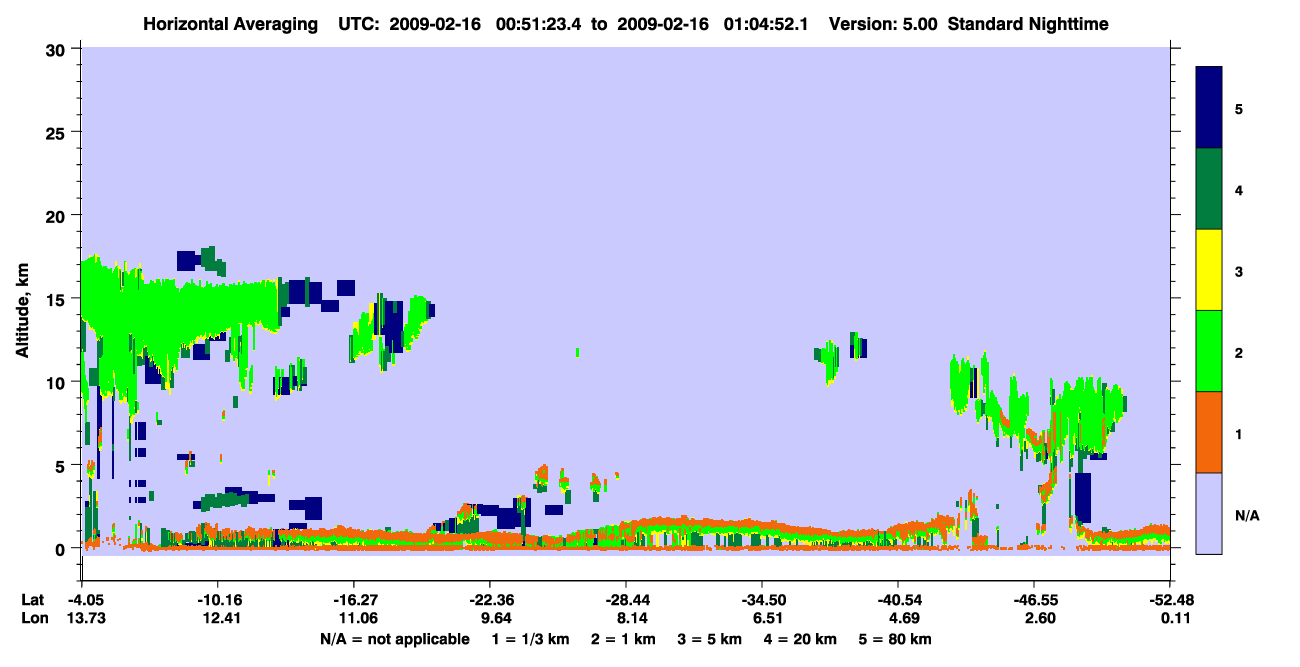
Task: Click the legend text 'N/A = not applicable'
Action: [395, 639]
